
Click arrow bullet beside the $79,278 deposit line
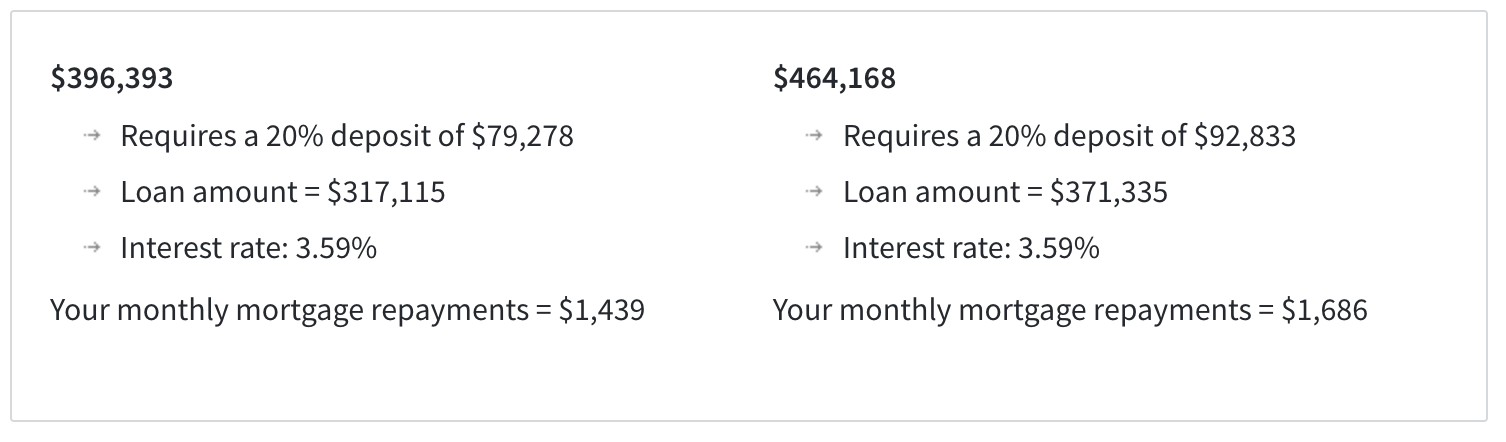tap(93, 136)
